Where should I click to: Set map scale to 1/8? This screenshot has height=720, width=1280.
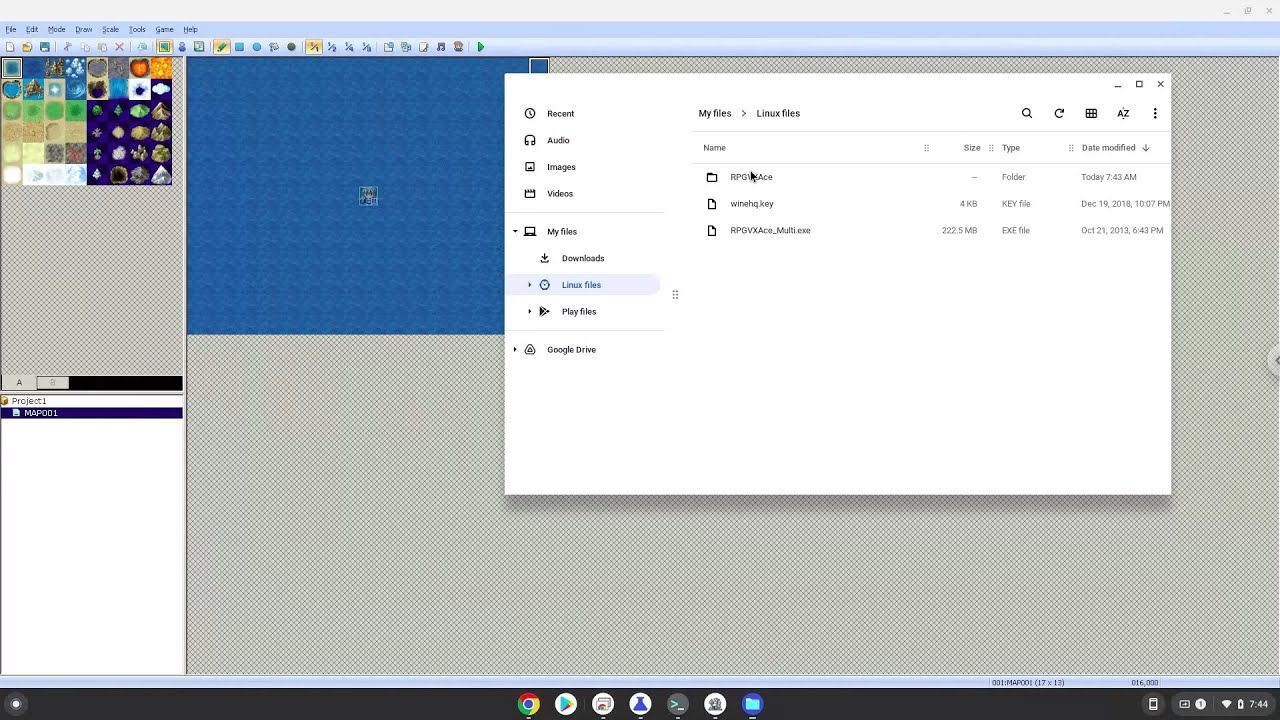[366, 47]
